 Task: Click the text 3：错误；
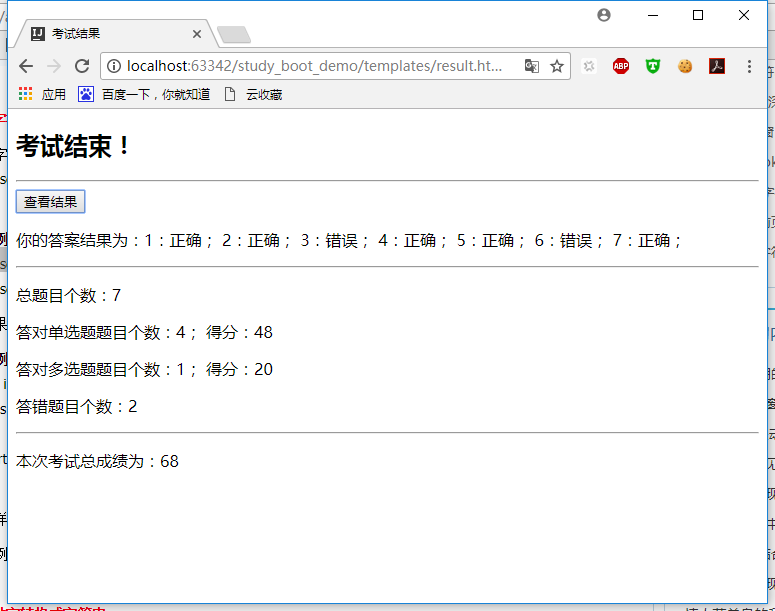334,240
